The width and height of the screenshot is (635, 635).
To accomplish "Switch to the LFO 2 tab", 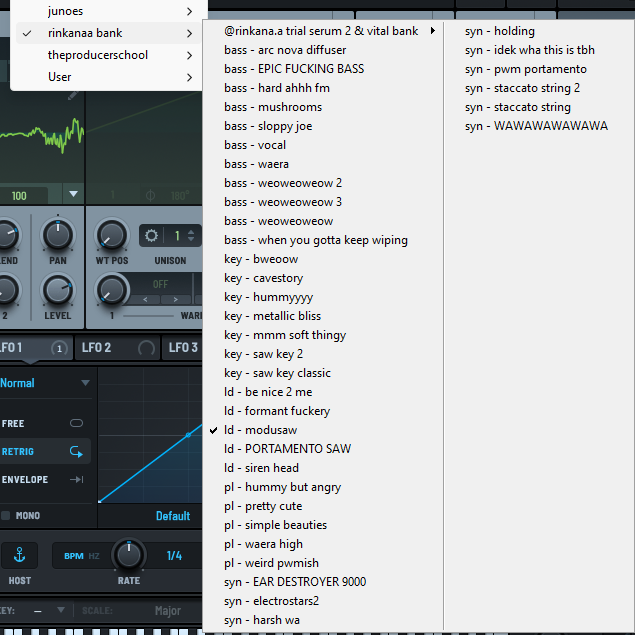I will (118, 348).
